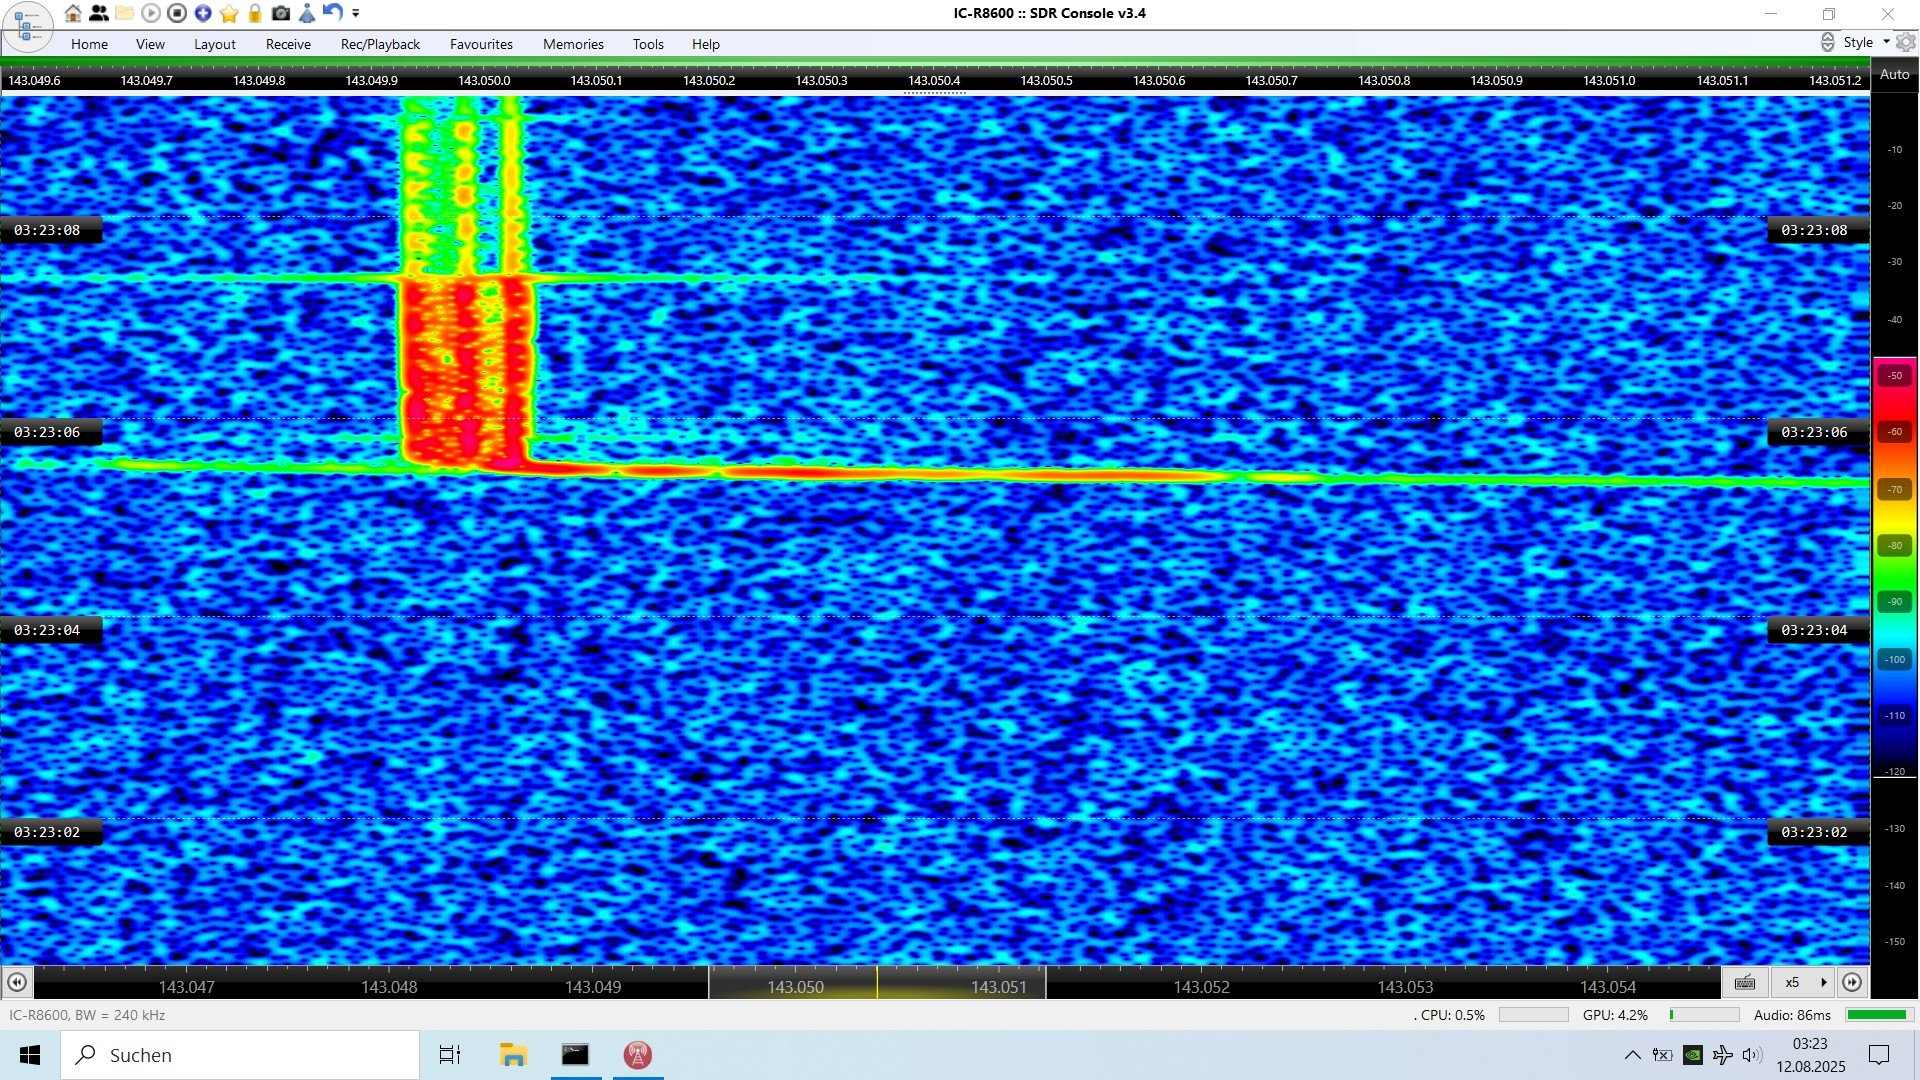This screenshot has width=1920, height=1080.
Task: Click the camera screenshot icon
Action: (281, 13)
